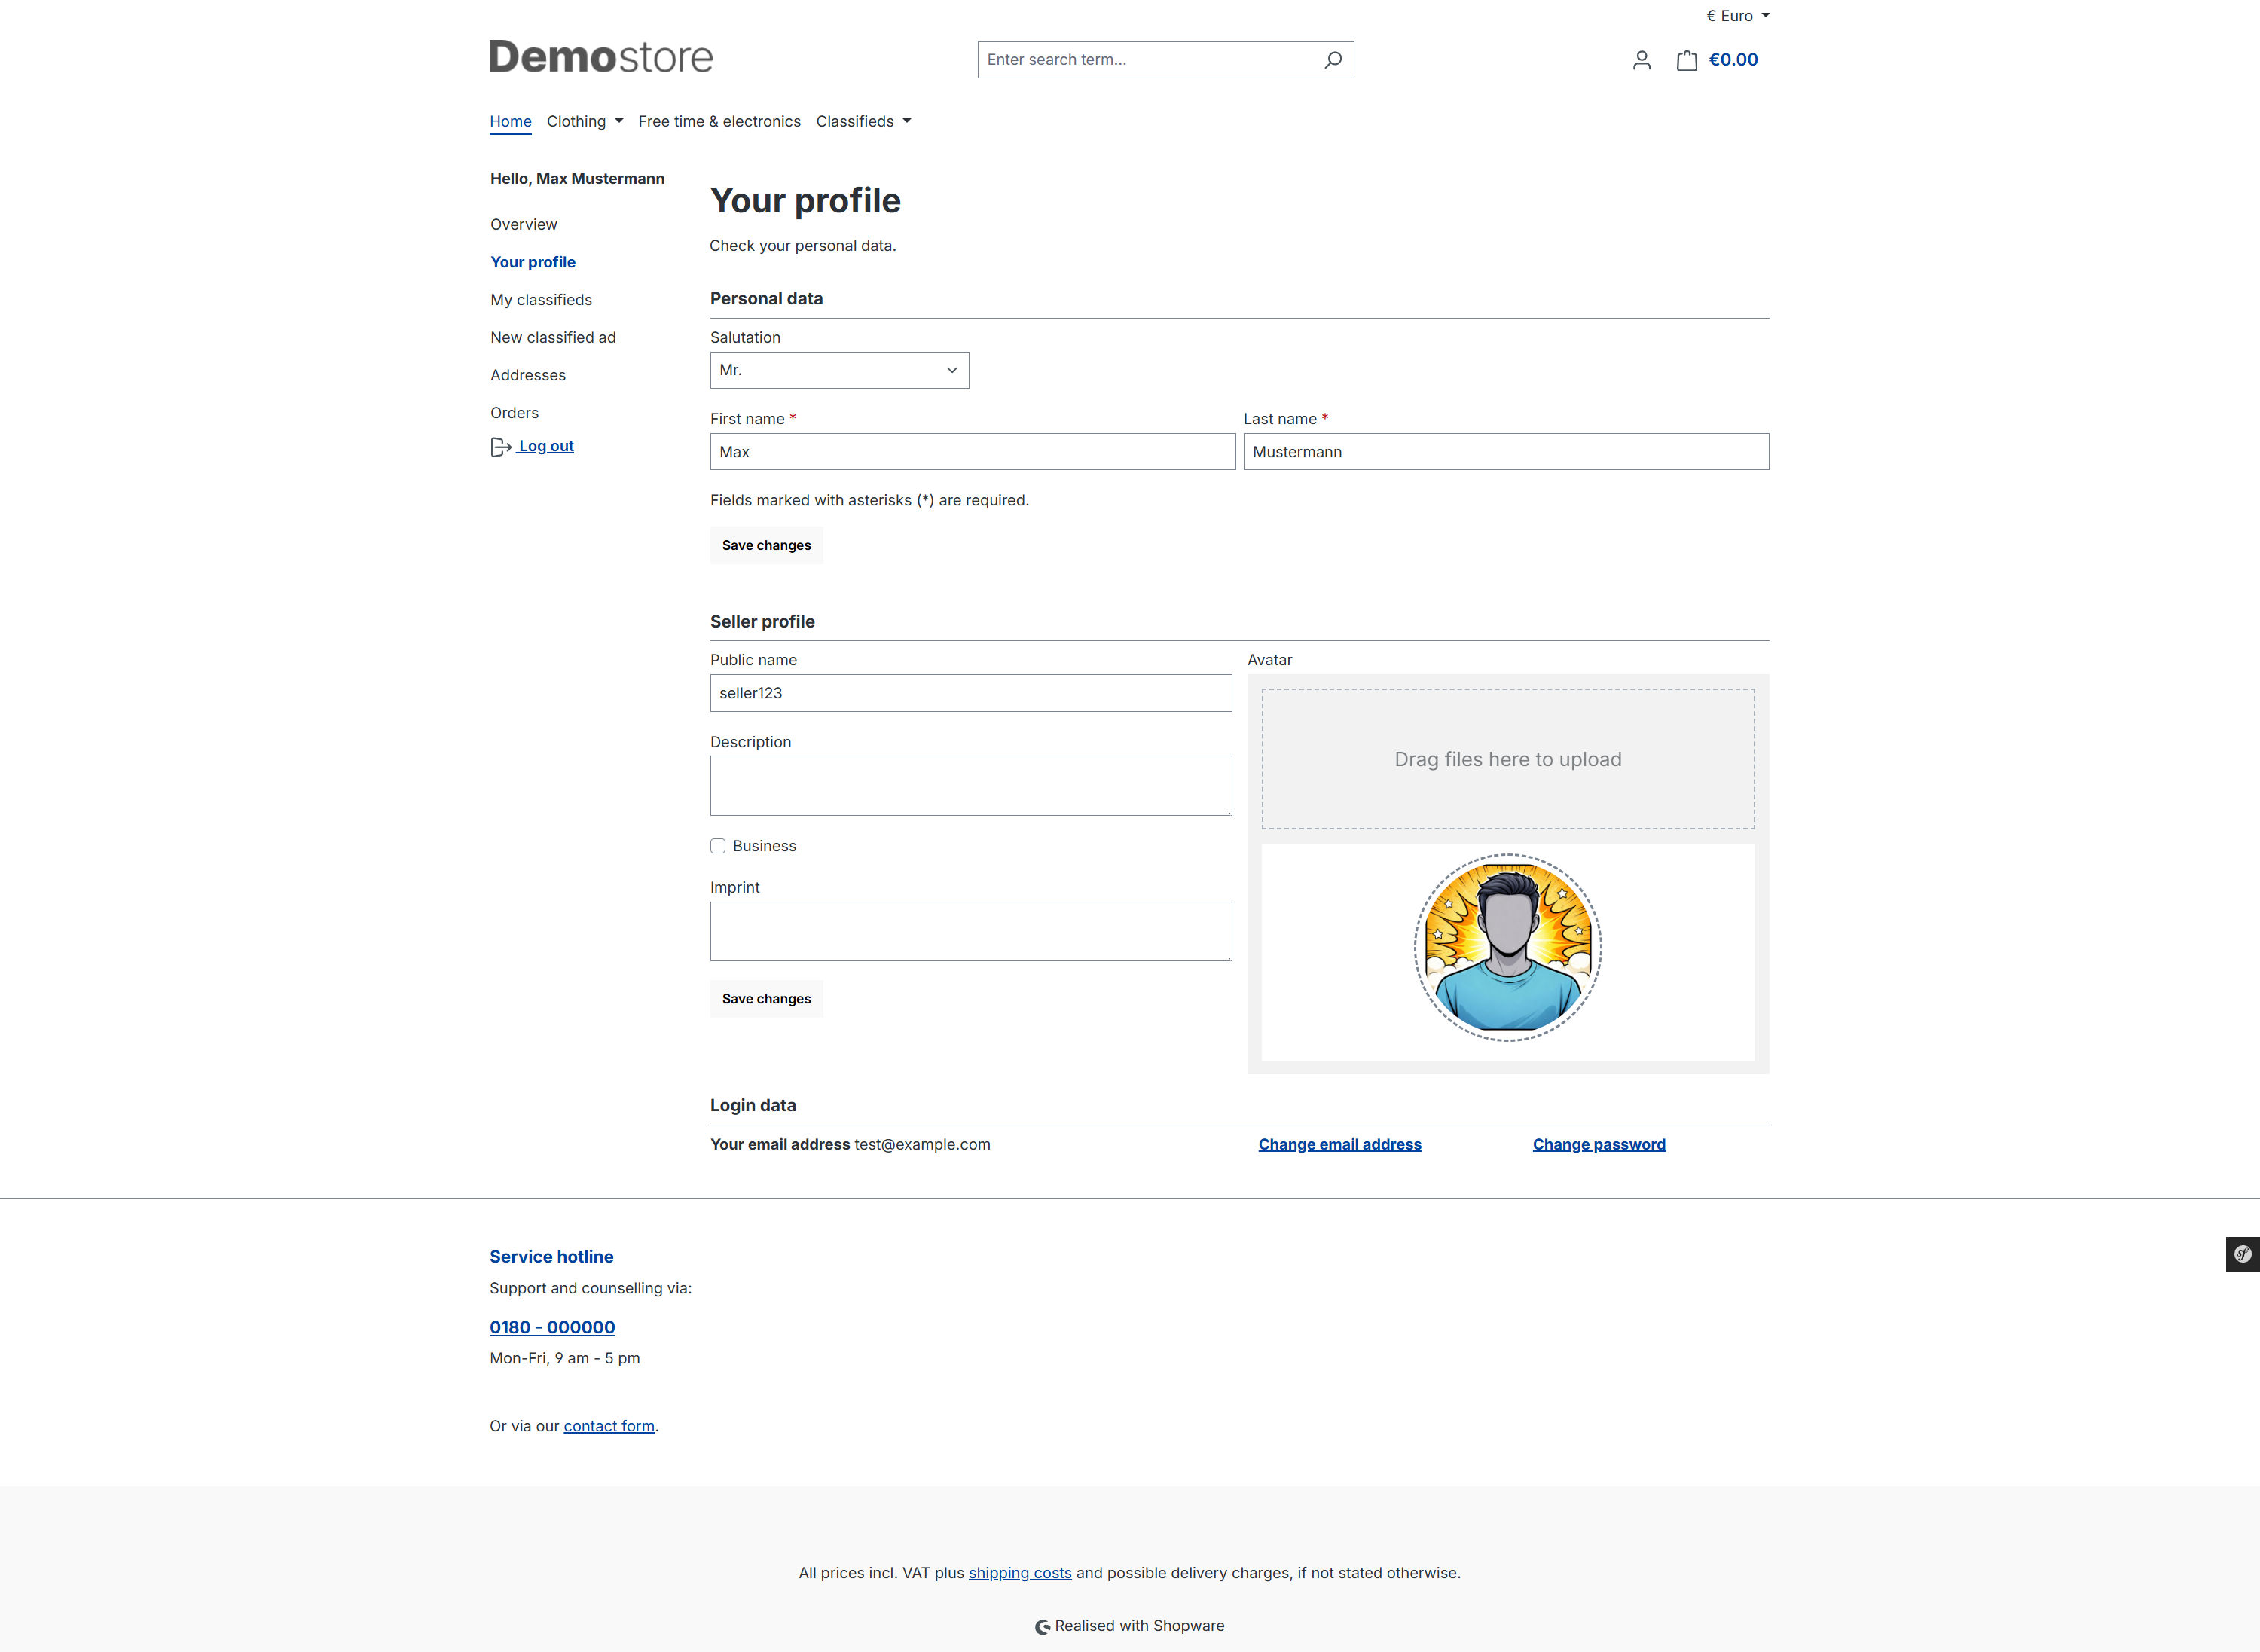
Task: Click the Change password link
Action: 1598,1144
